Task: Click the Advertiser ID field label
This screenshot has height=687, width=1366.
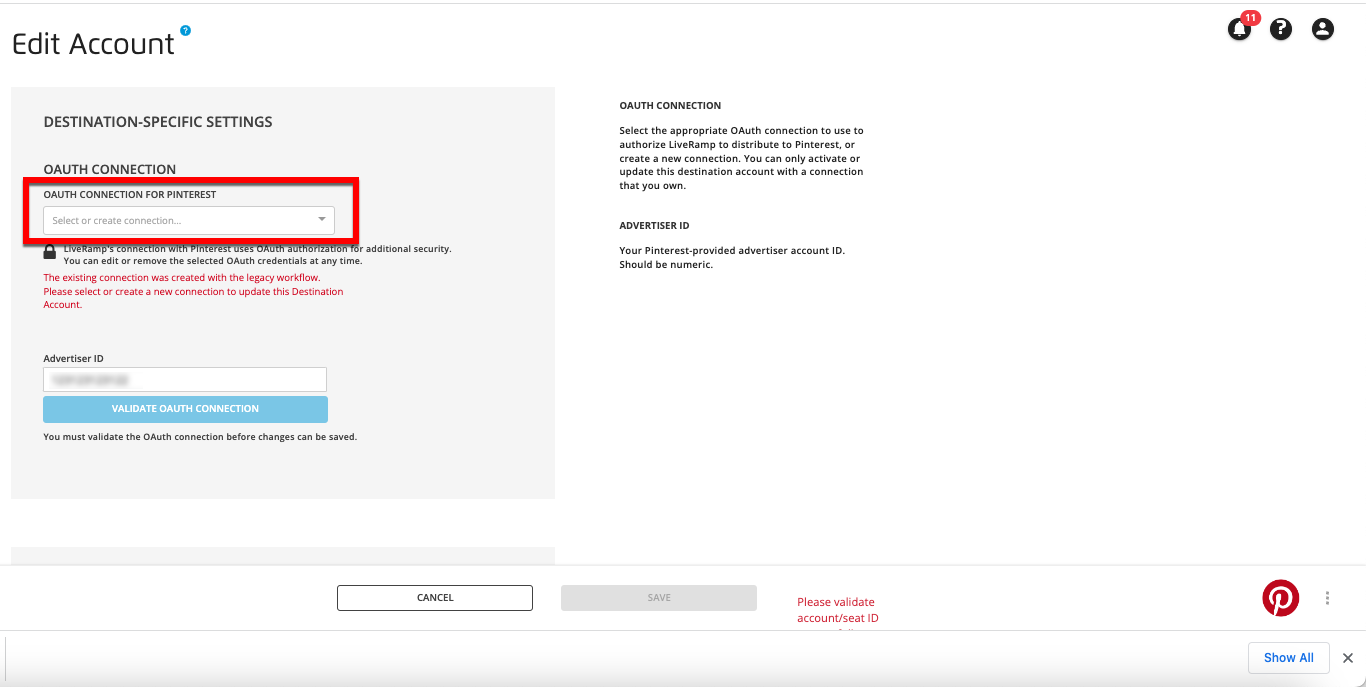Action: pos(73,358)
